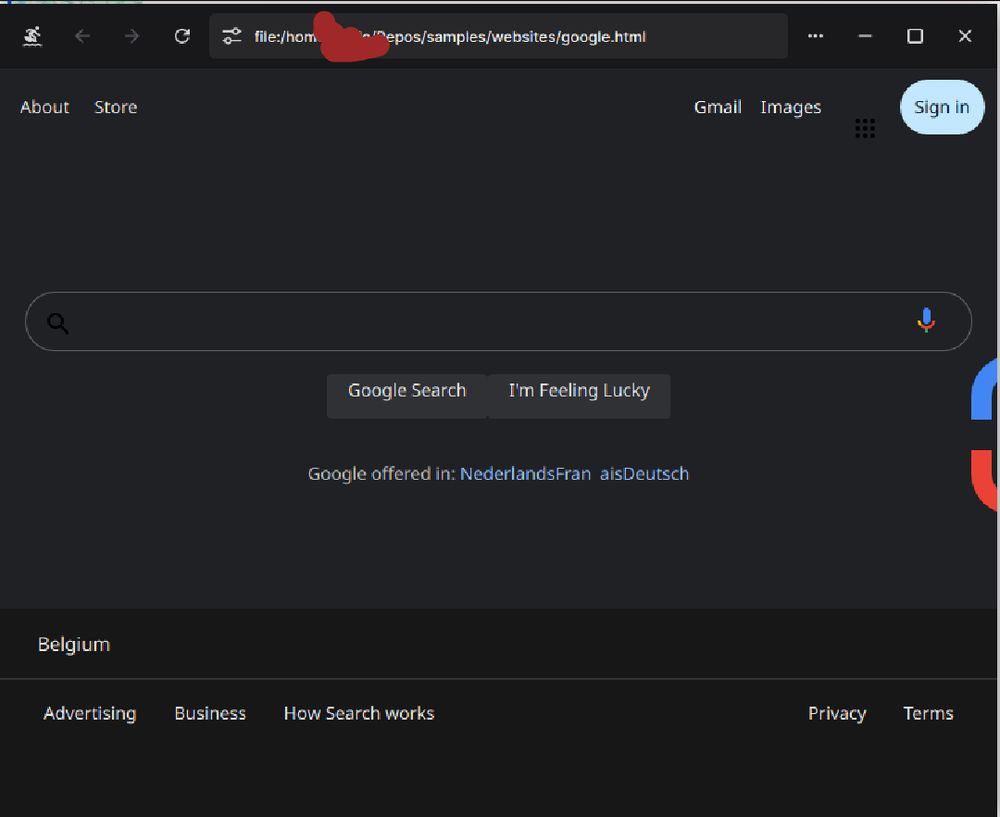This screenshot has width=1000, height=817.
Task: Go forward with the forward arrow
Action: (132, 36)
